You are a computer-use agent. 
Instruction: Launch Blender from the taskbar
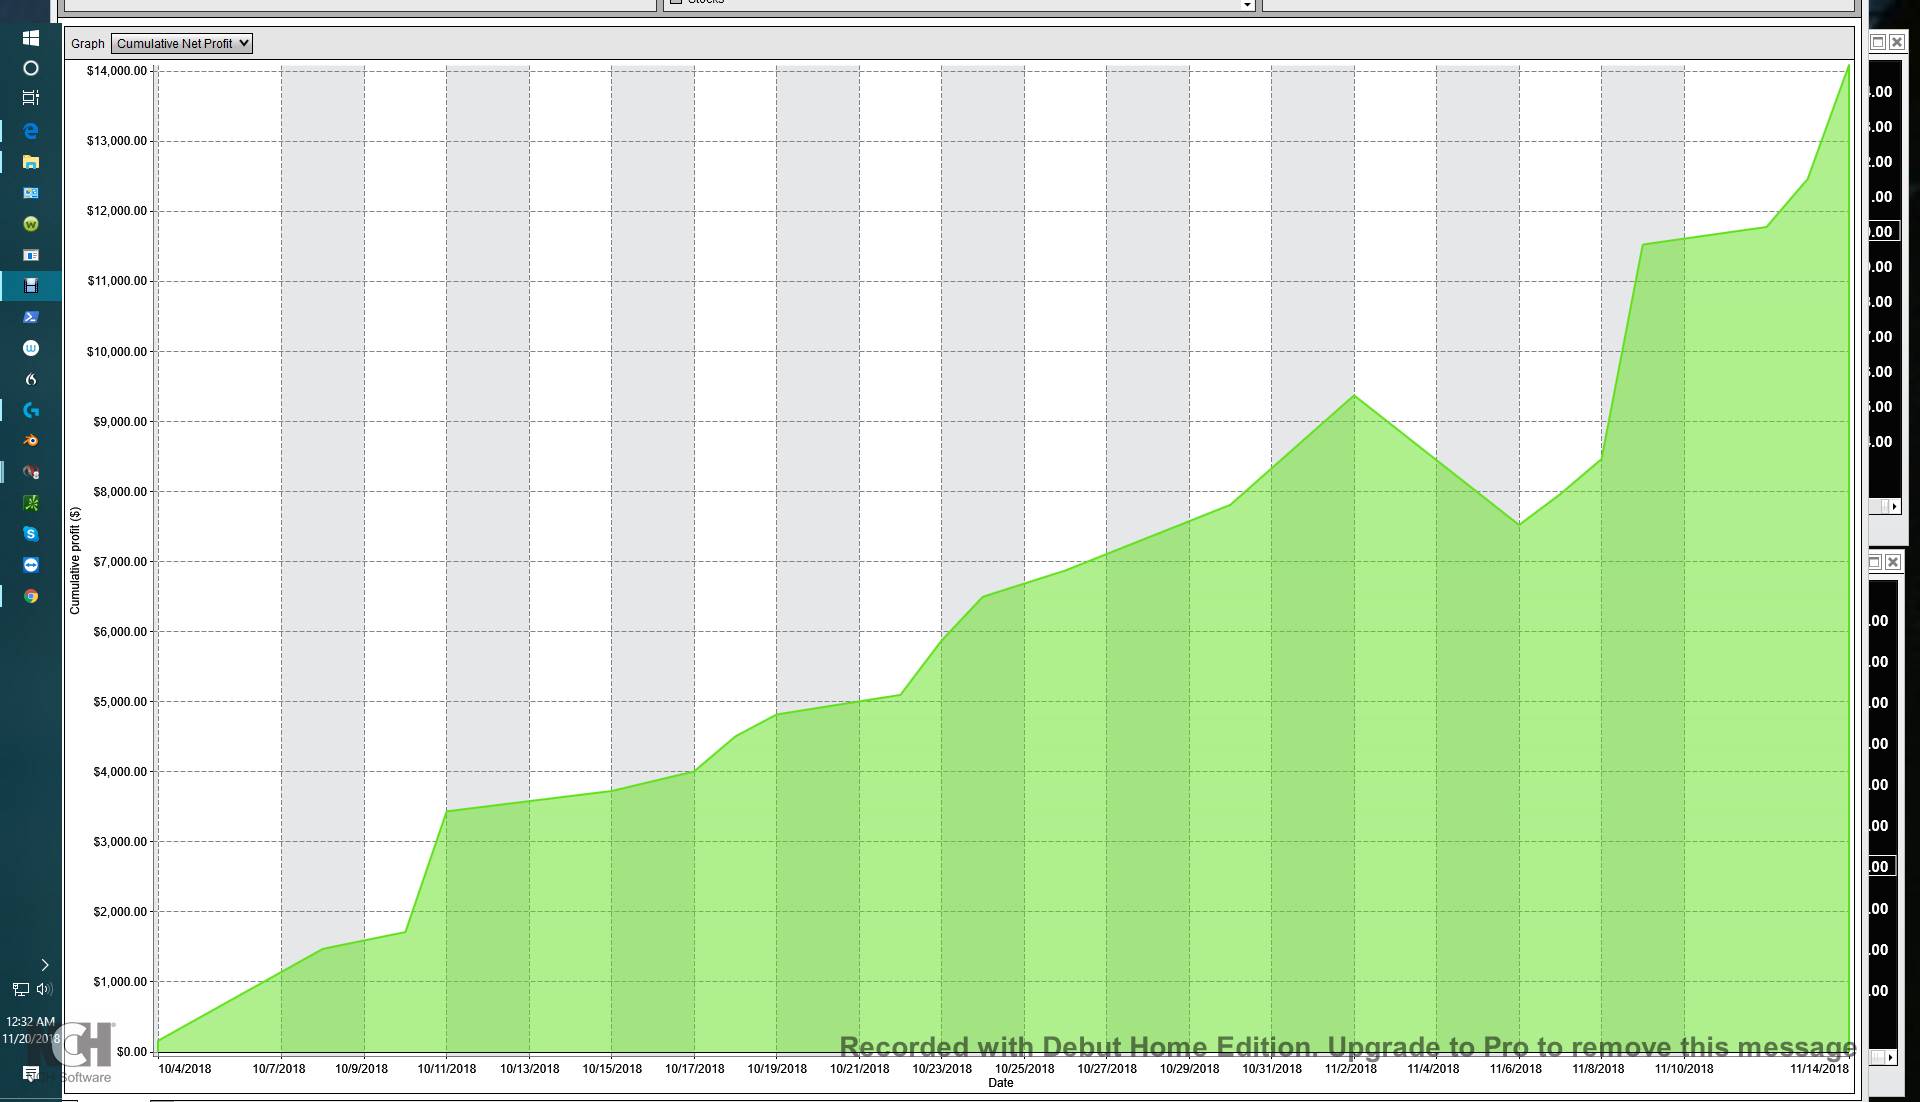click(x=31, y=441)
